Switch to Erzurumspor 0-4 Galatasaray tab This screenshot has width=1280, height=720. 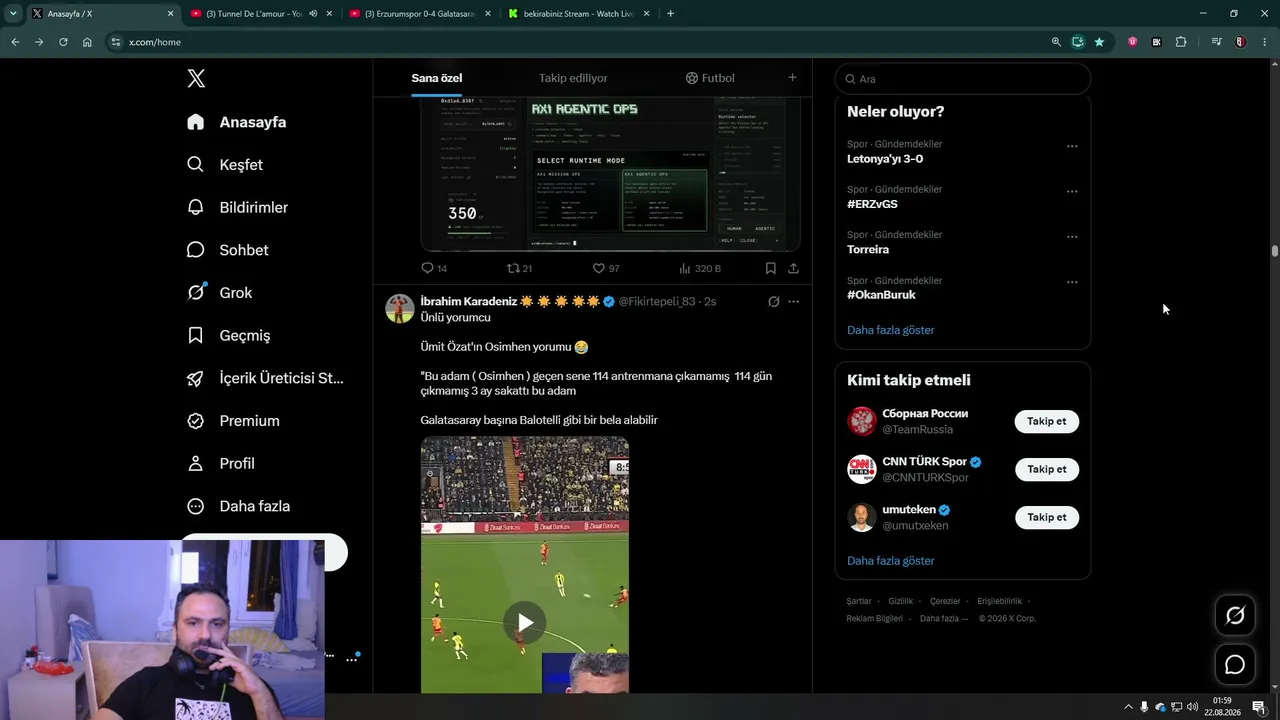coord(420,14)
